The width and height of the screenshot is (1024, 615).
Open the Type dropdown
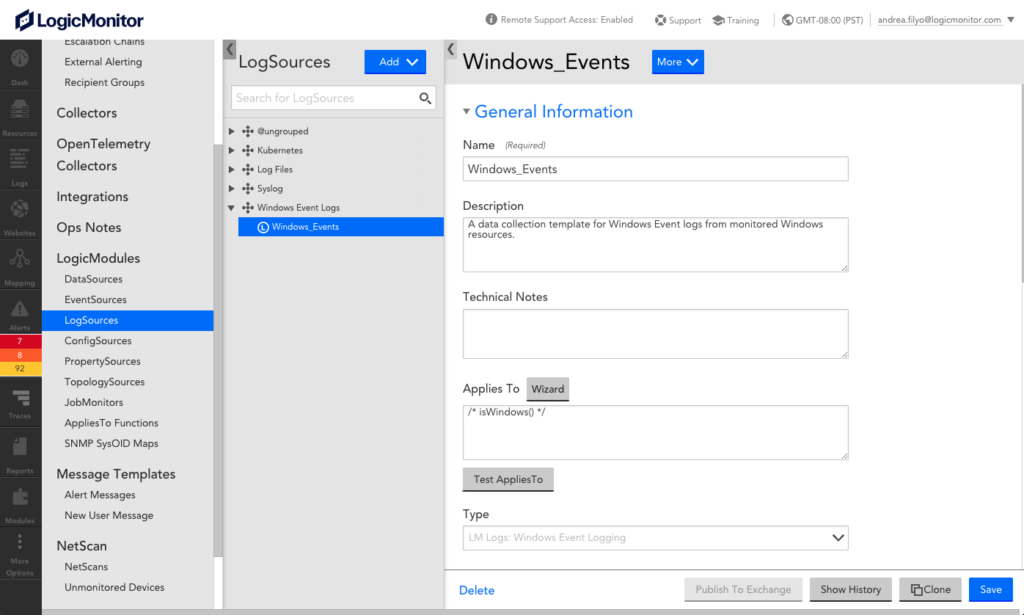click(x=656, y=538)
